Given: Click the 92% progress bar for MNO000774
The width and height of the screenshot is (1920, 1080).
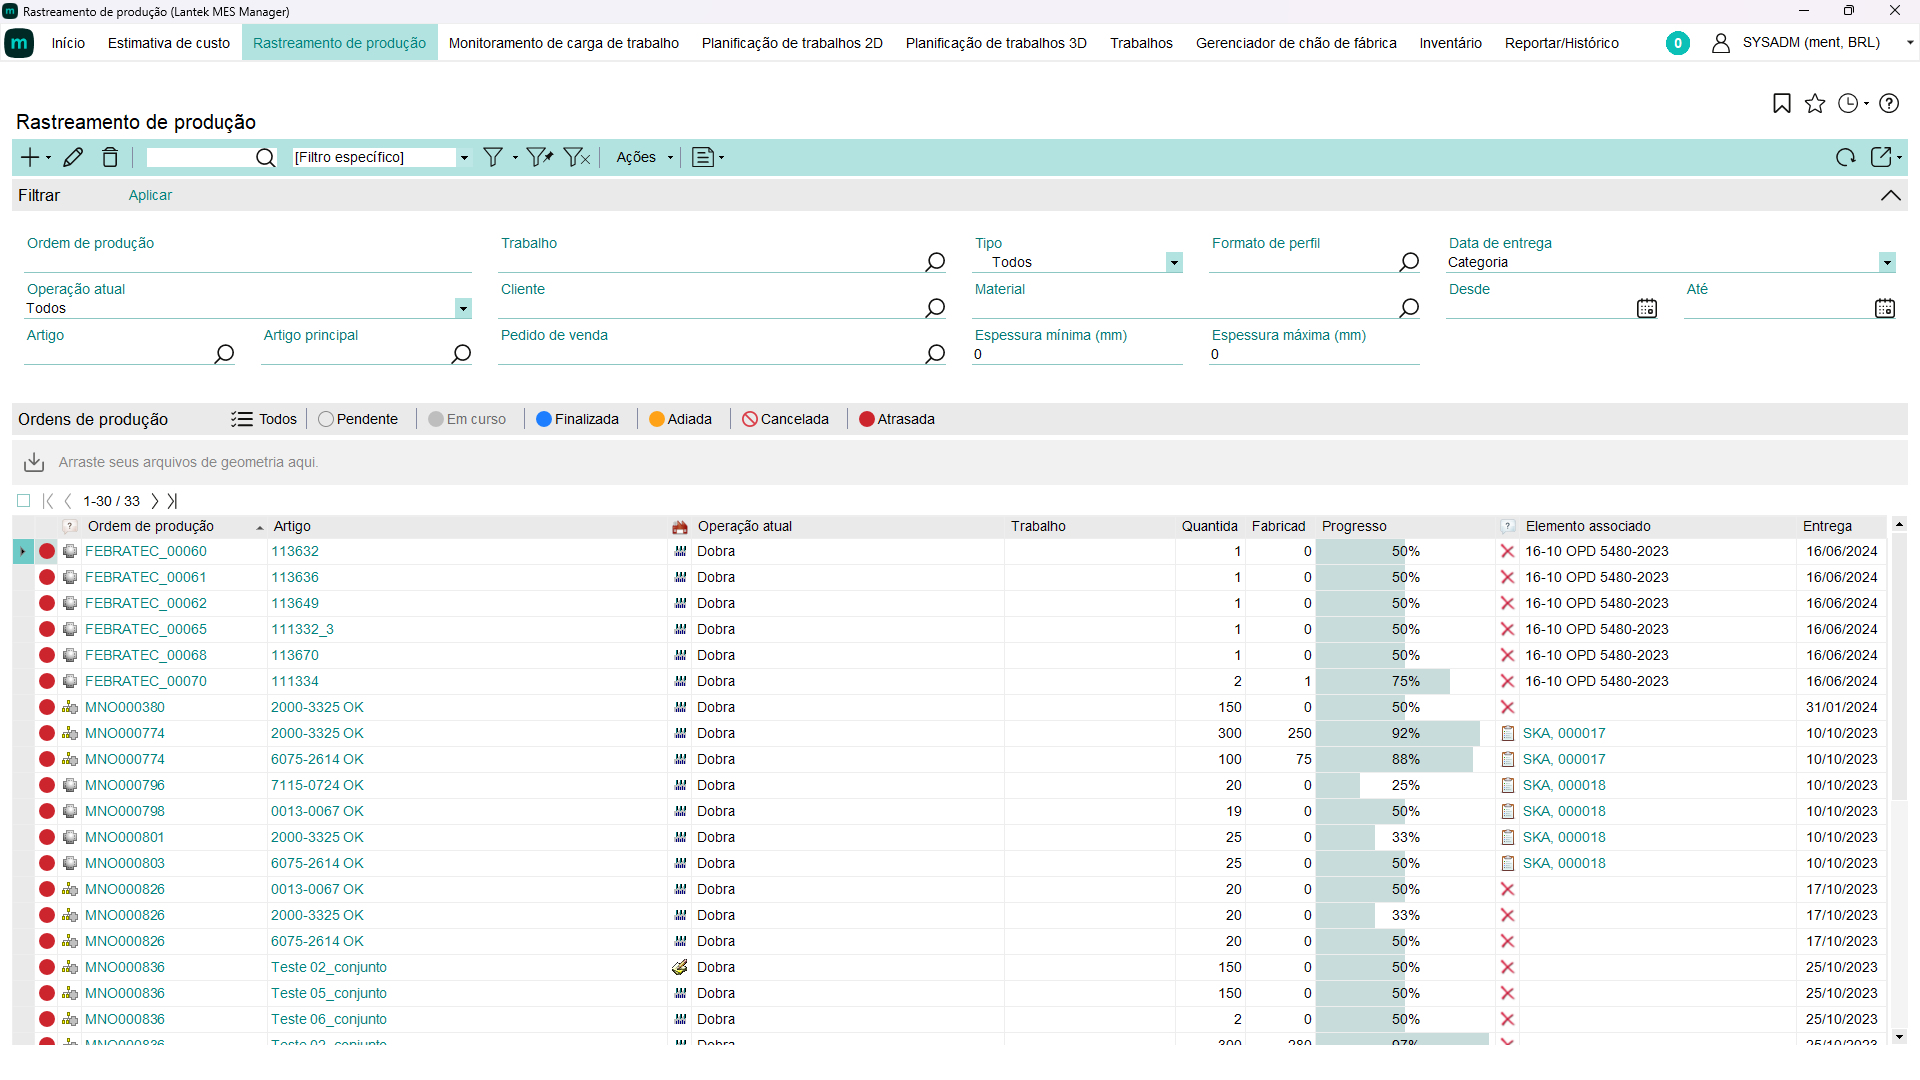Looking at the screenshot, I should (1405, 733).
